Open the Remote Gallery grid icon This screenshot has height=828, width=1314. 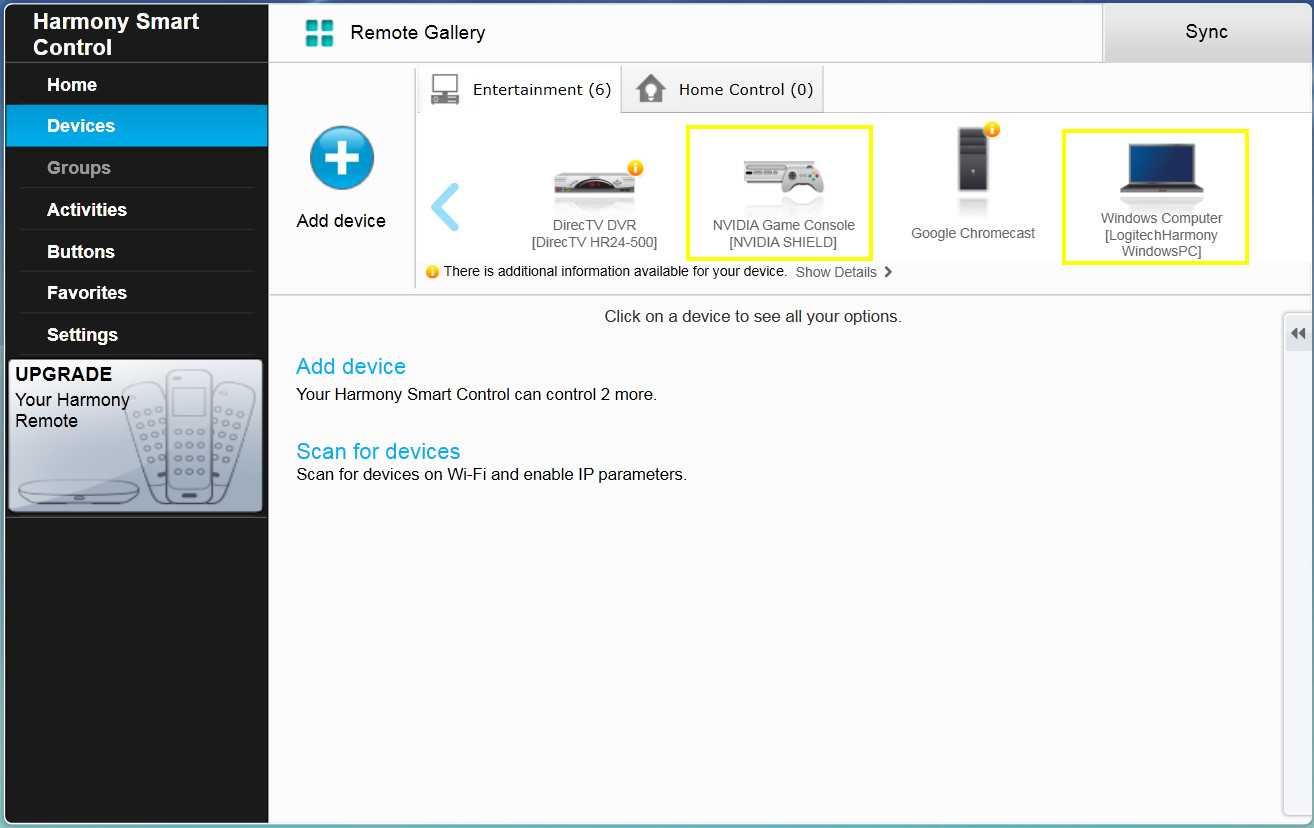pos(319,33)
